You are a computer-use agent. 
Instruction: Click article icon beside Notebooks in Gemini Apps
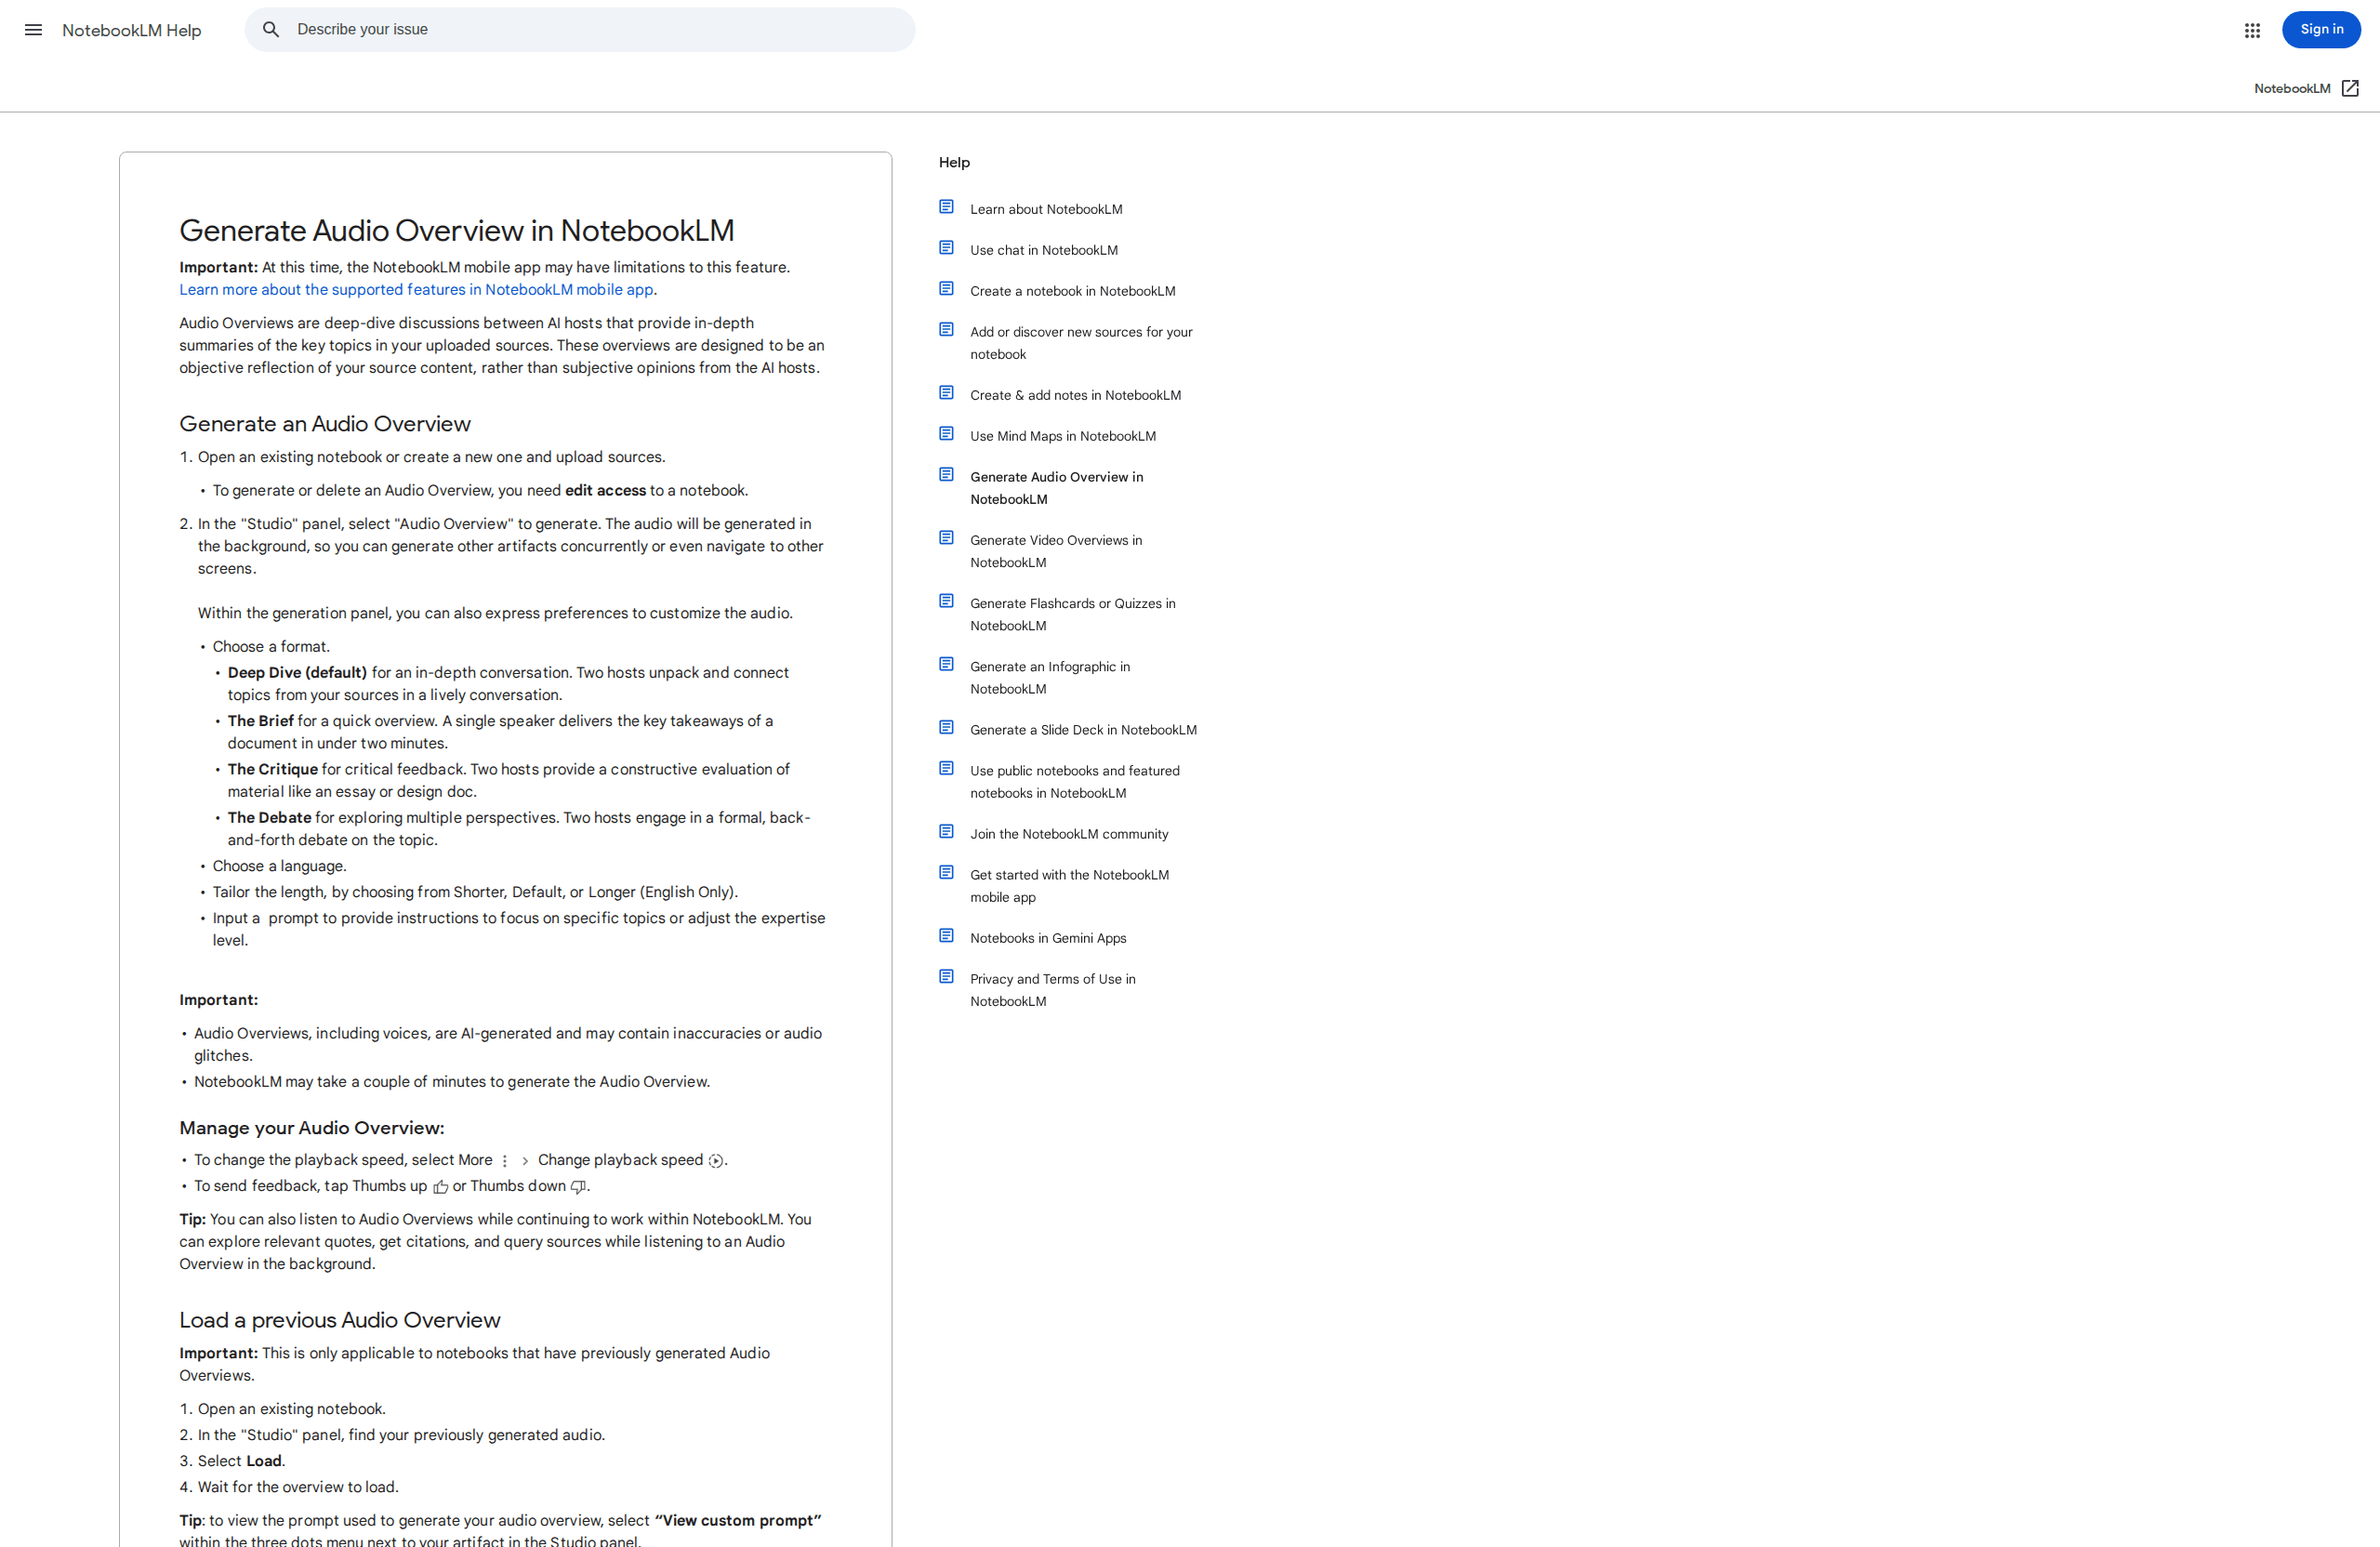946,936
